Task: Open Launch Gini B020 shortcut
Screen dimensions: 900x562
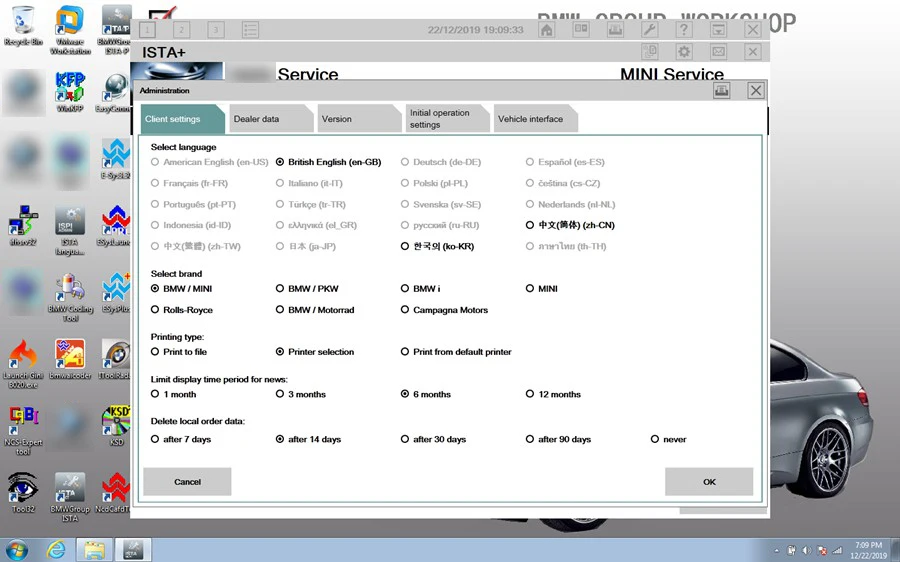Action: point(23,364)
